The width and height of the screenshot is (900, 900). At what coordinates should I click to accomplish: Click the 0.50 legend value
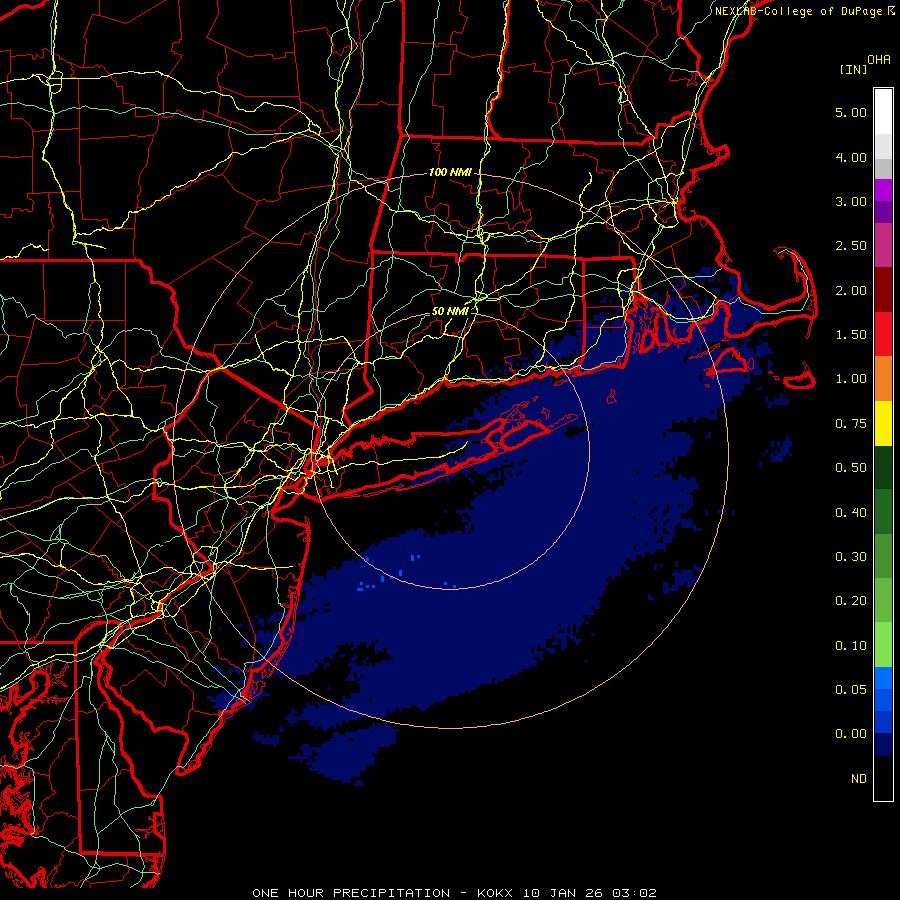[851, 468]
